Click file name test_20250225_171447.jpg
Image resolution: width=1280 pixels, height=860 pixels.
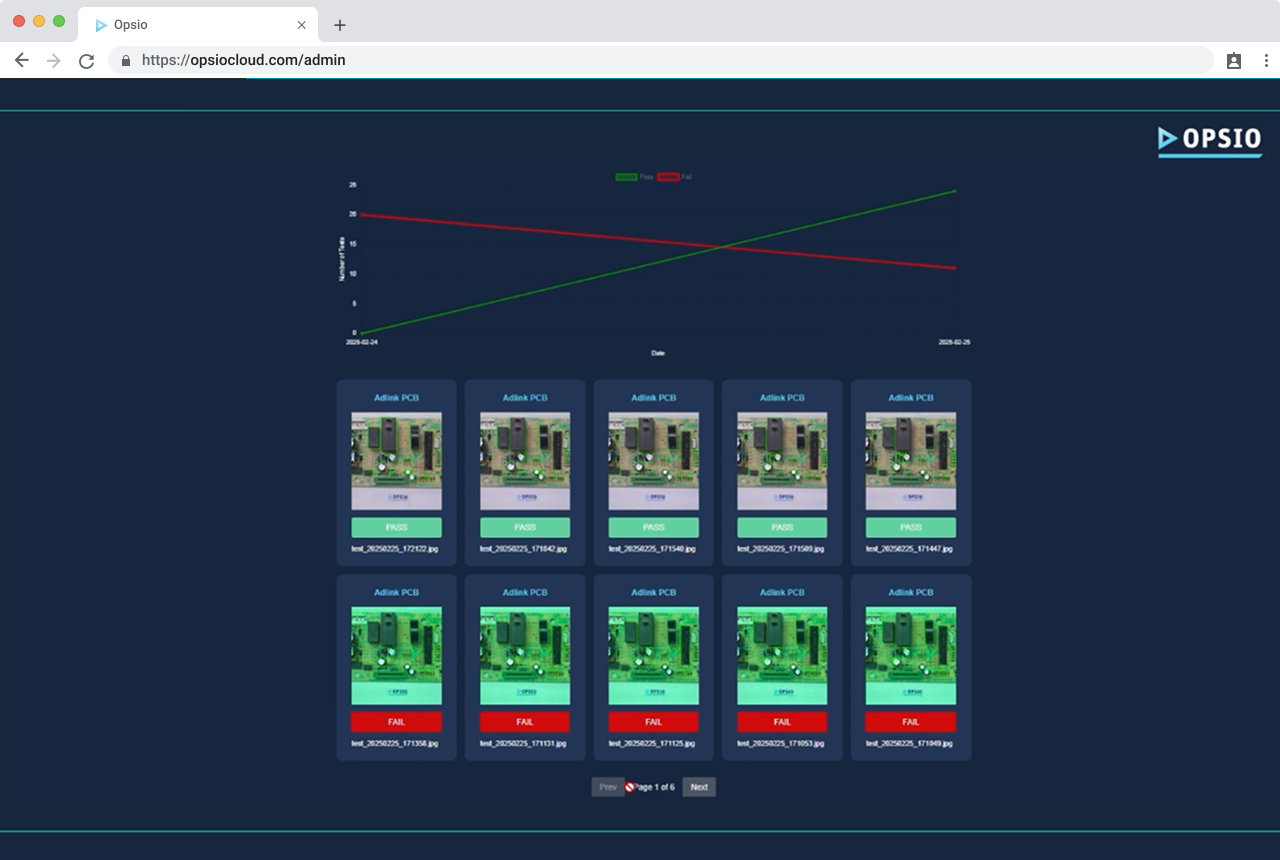click(x=909, y=549)
